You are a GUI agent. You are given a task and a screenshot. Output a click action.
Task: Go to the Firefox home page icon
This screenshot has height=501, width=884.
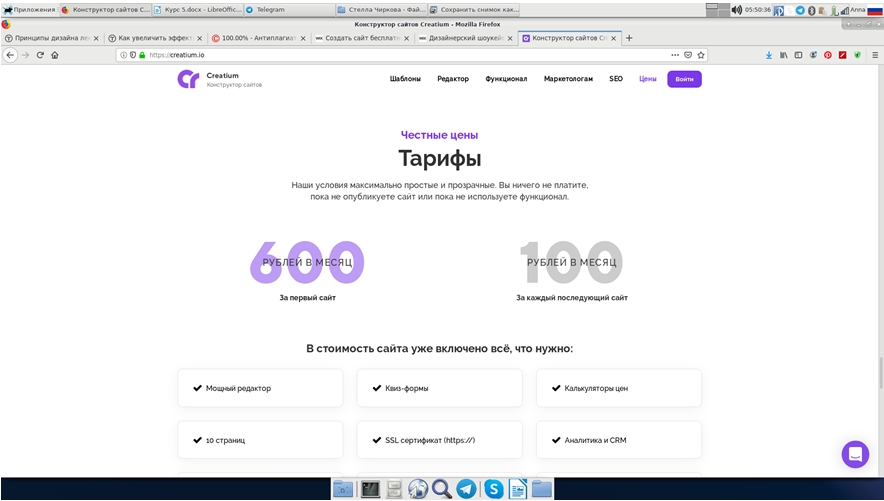tap(55, 55)
